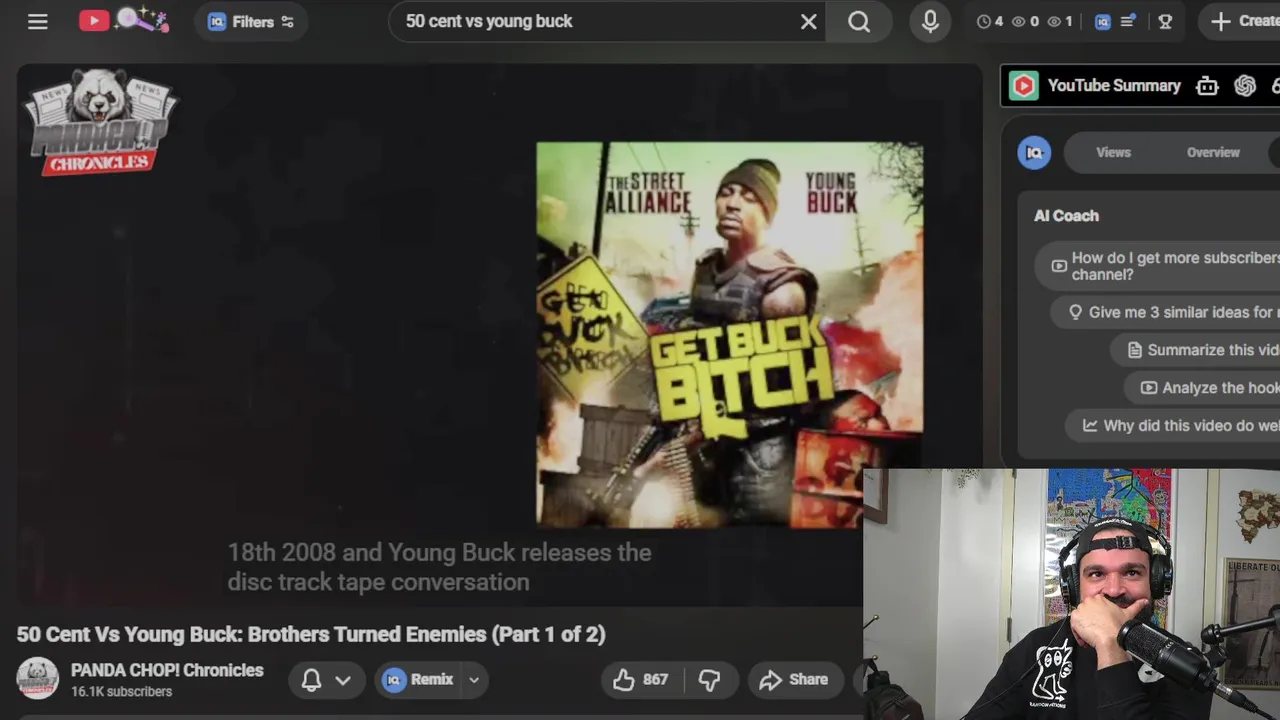Select 'Give me 3 similar ideas' prompt
The width and height of the screenshot is (1280, 720).
click(1166, 312)
